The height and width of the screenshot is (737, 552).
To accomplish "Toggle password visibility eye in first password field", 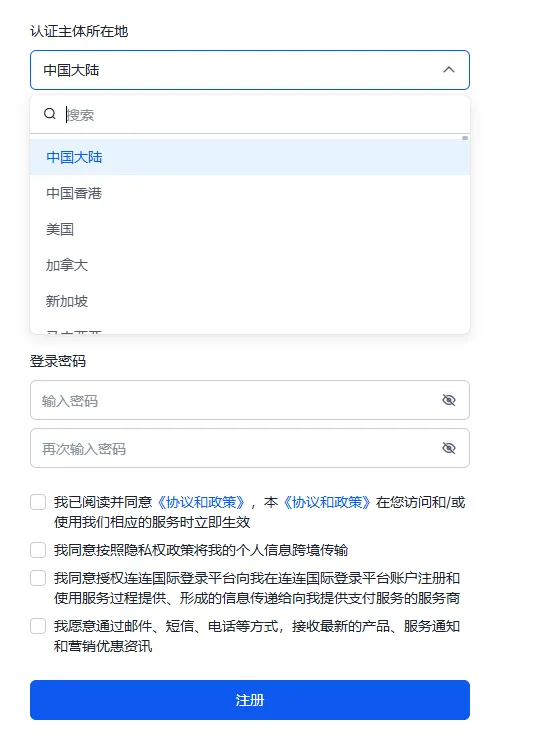I will 449,400.
